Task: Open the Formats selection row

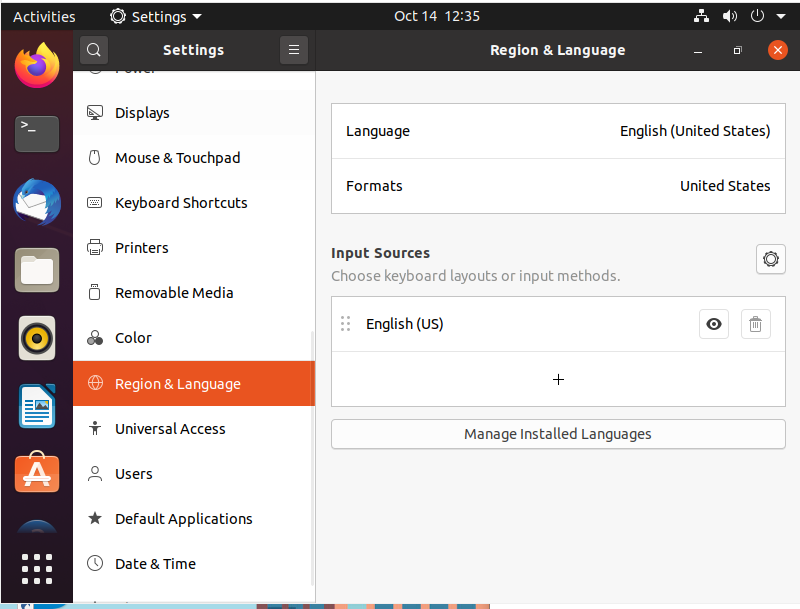Action: pos(558,186)
